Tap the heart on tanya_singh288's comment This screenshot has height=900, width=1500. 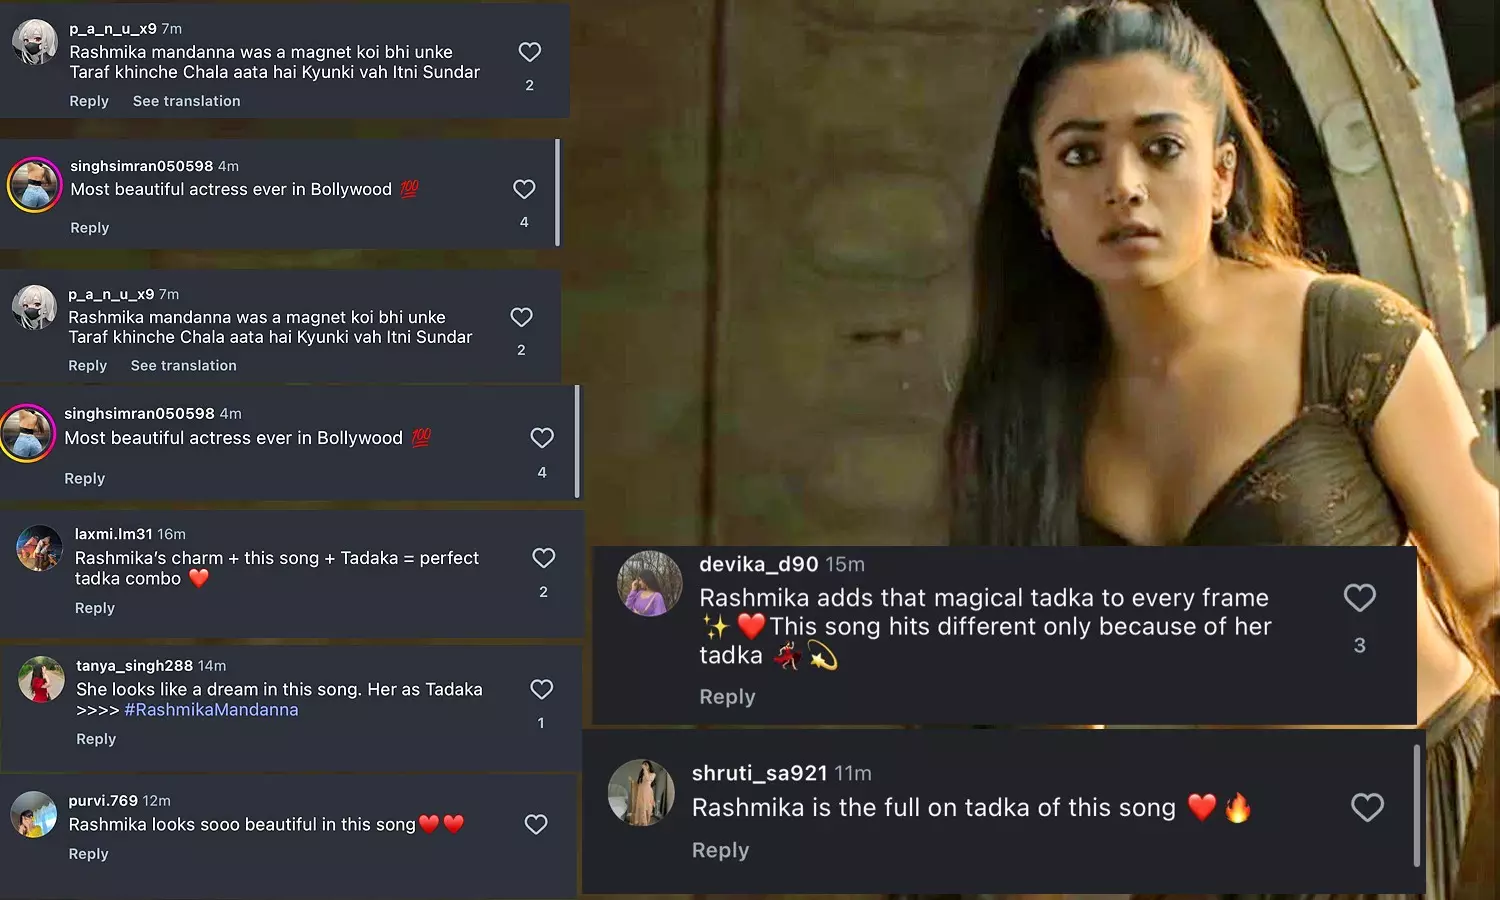point(542,689)
